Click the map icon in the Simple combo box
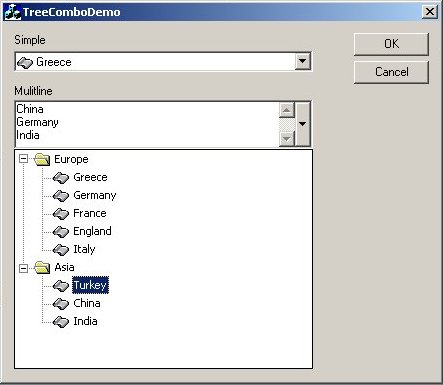Viewport: 443px width, 385px height. (25, 62)
